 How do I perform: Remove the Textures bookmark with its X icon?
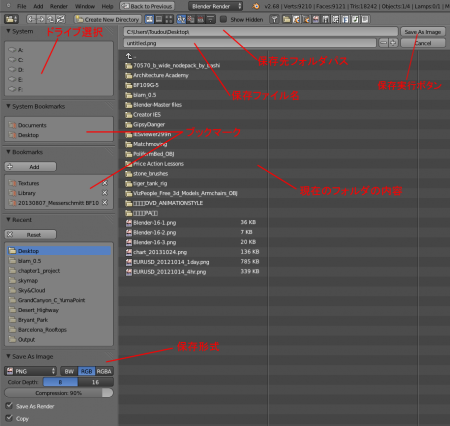105,183
